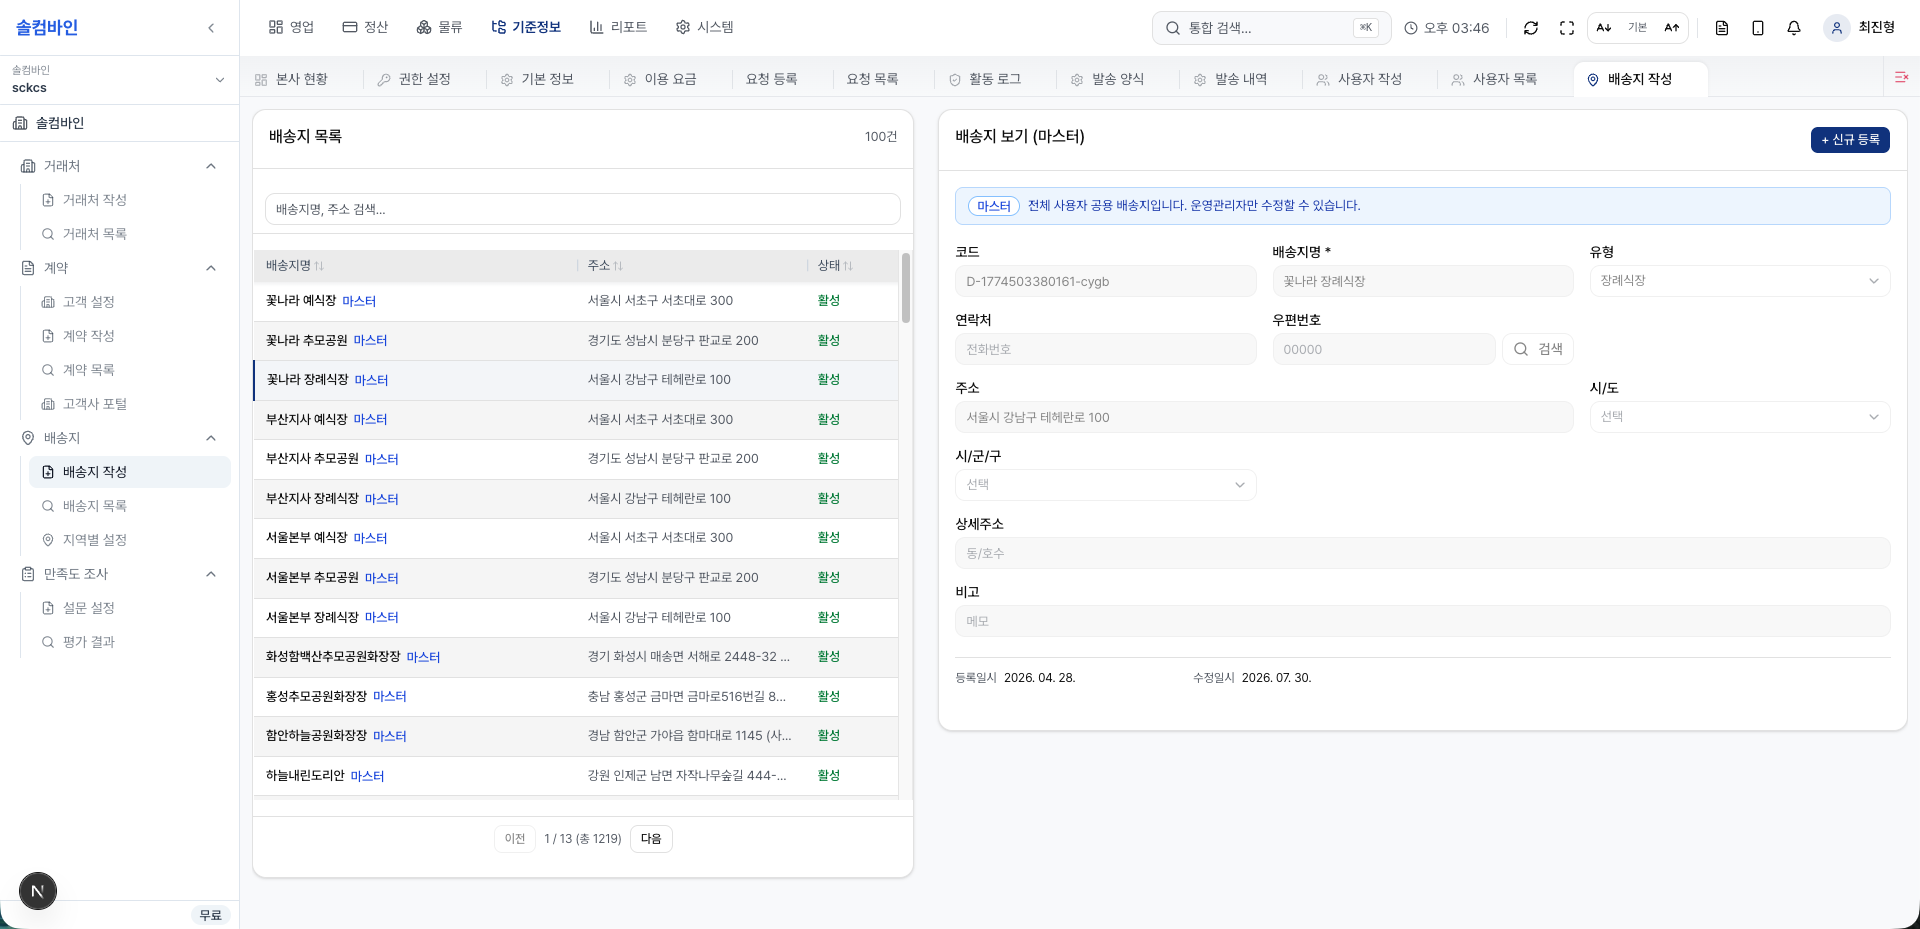Switch to the 권한 설정 tab
The image size is (1920, 929).
click(414, 79)
